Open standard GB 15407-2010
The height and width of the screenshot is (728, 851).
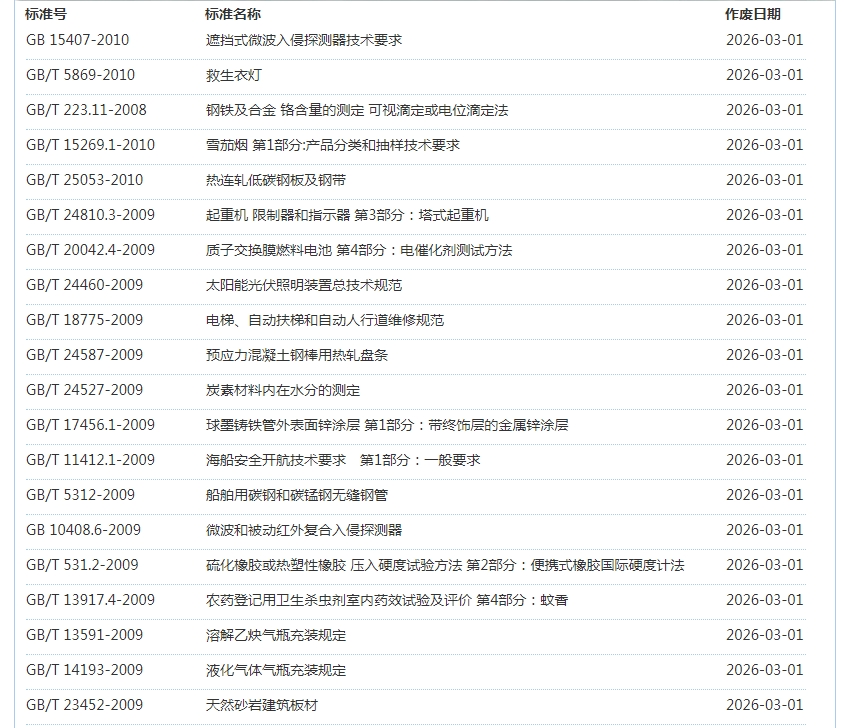[x=77, y=40]
